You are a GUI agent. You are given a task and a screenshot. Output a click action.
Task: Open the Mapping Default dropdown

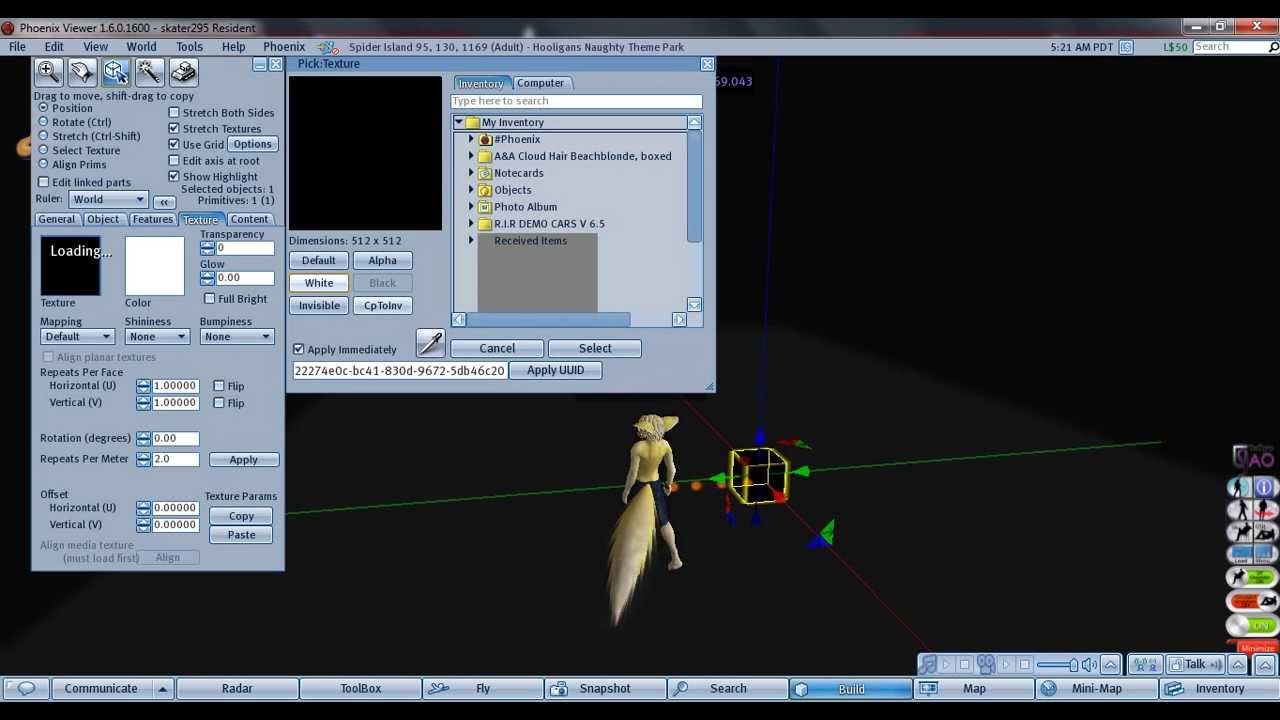pyautogui.click(x=77, y=337)
